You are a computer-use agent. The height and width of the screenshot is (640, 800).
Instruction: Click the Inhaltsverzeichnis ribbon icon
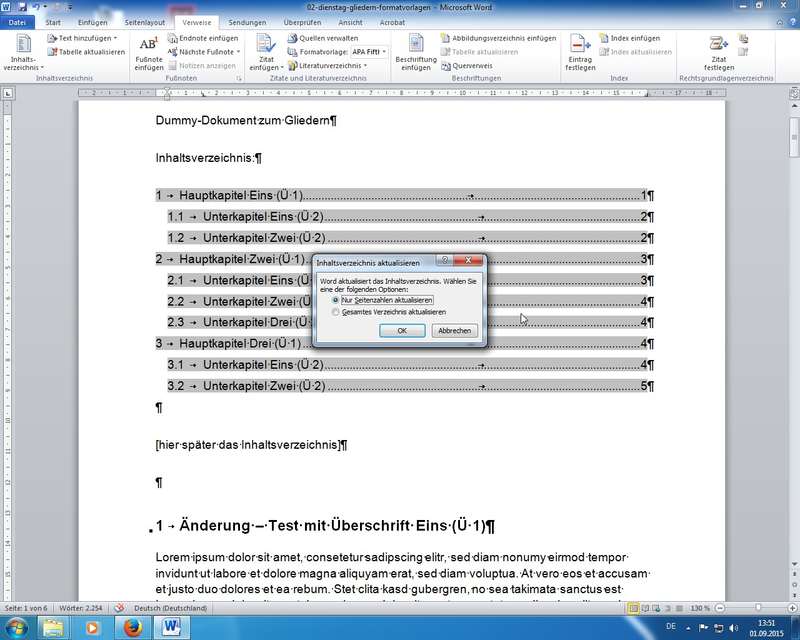(22, 49)
